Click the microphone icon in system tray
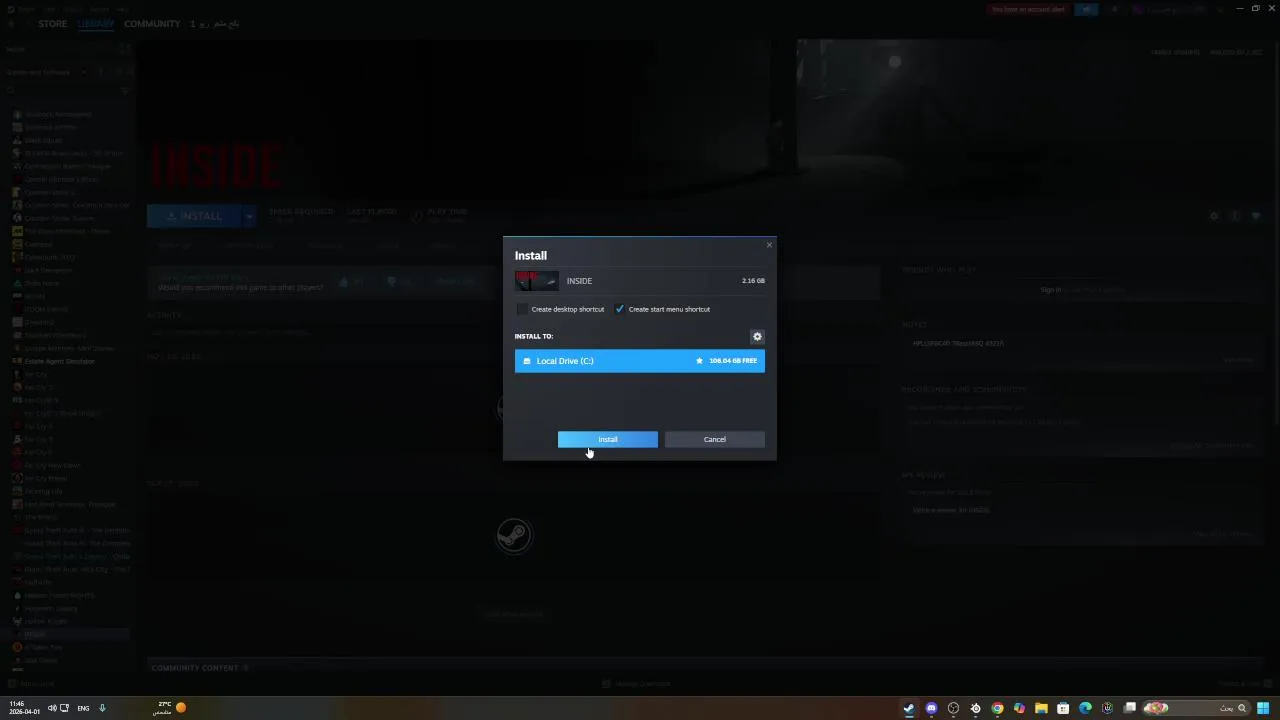Viewport: 1280px width, 720px height. pos(102,708)
